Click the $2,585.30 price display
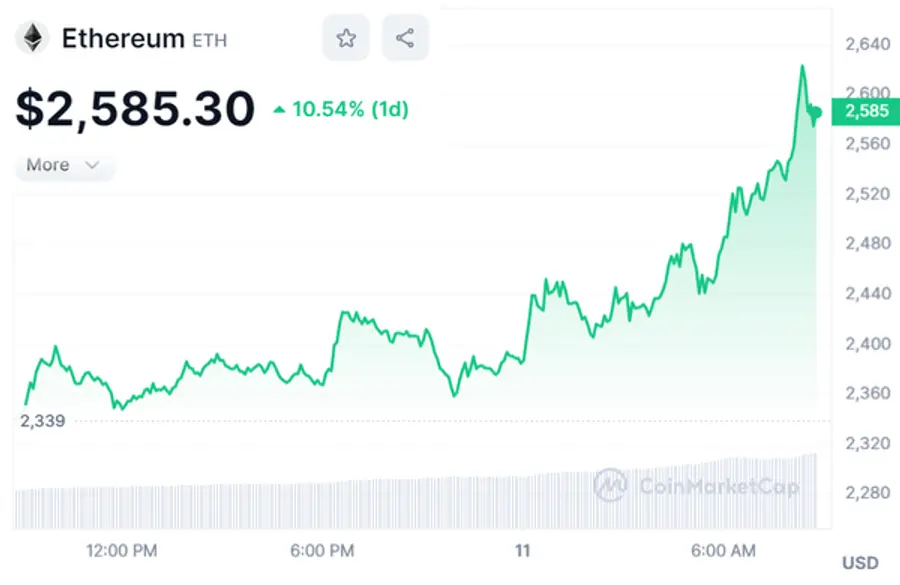The height and width of the screenshot is (585, 900). 135,109
